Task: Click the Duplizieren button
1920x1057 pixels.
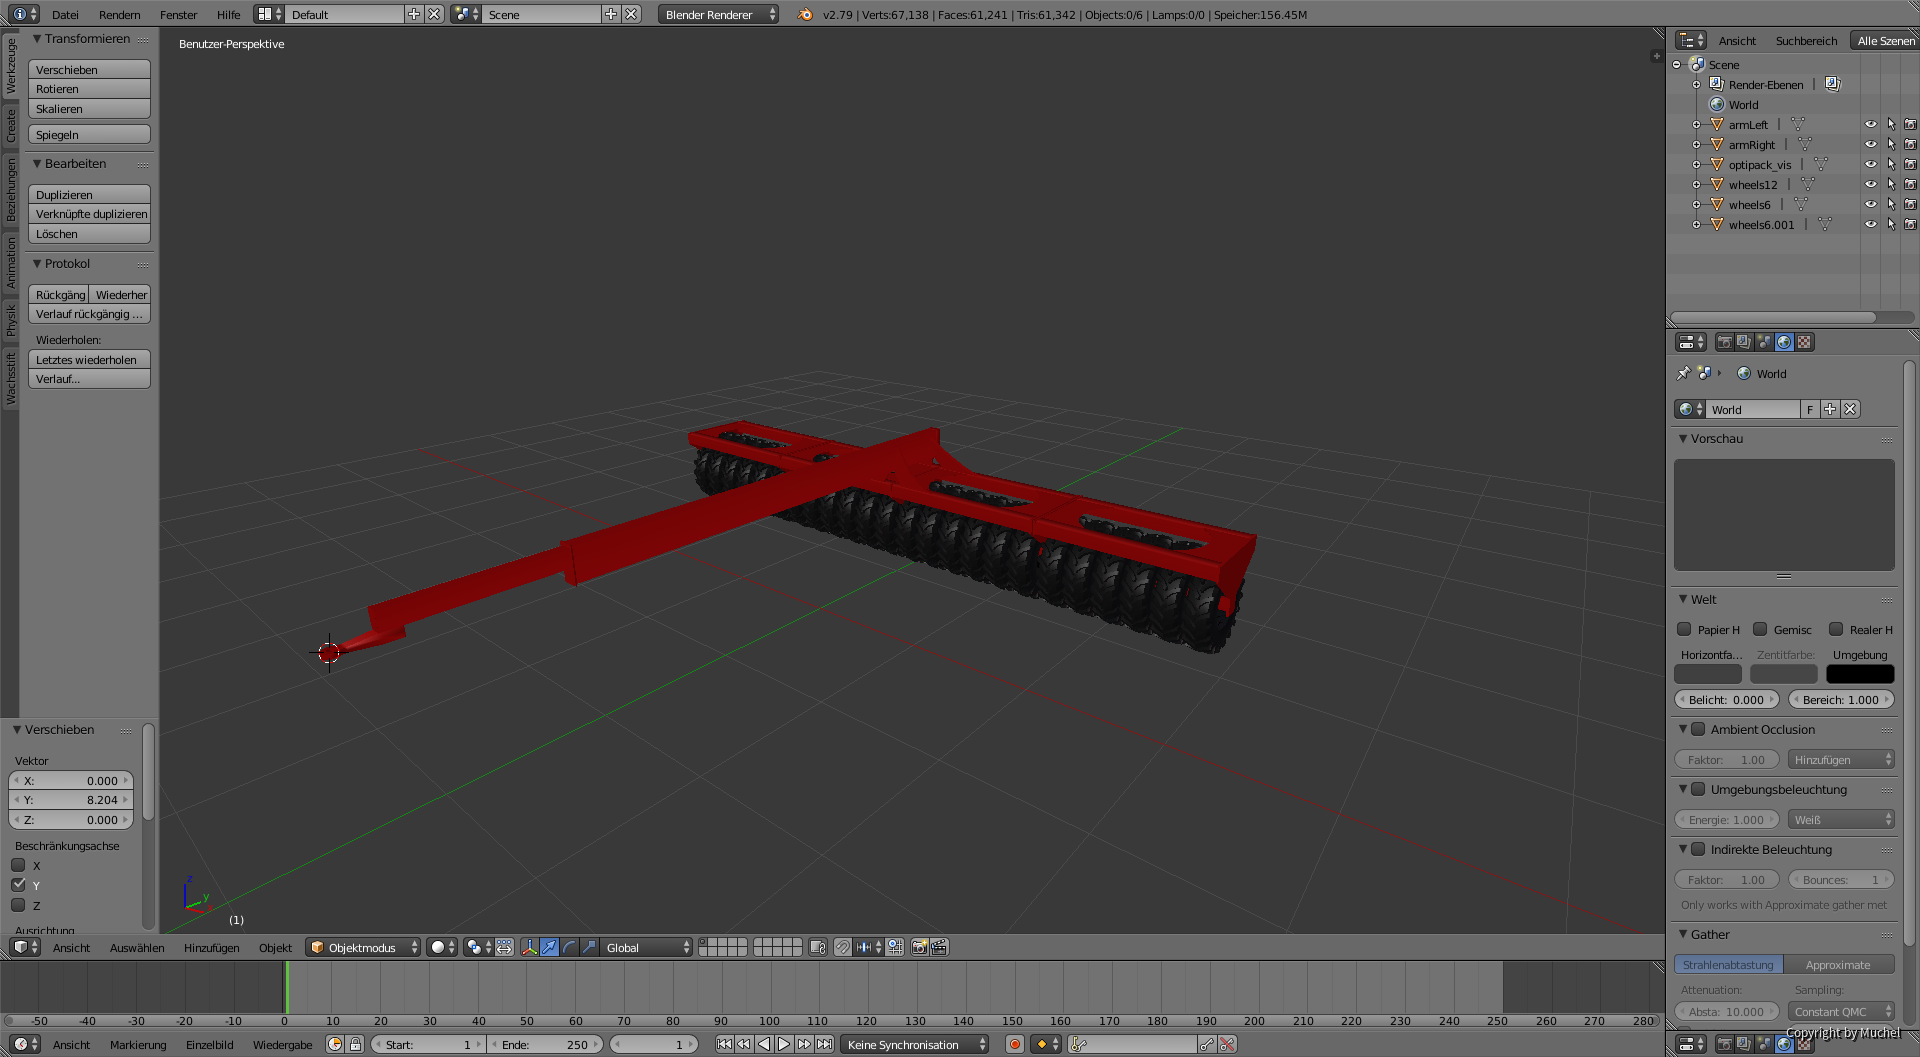Action: tap(89, 194)
